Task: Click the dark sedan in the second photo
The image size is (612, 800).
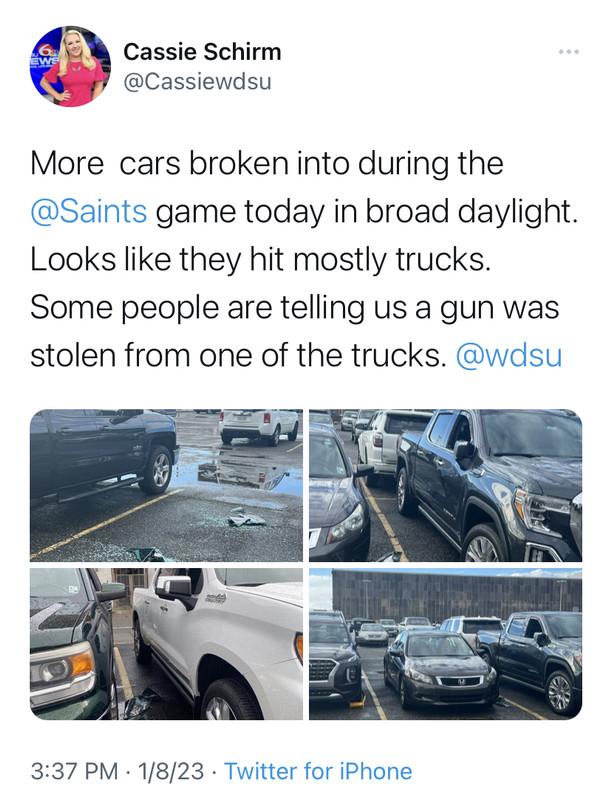Action: [339, 494]
